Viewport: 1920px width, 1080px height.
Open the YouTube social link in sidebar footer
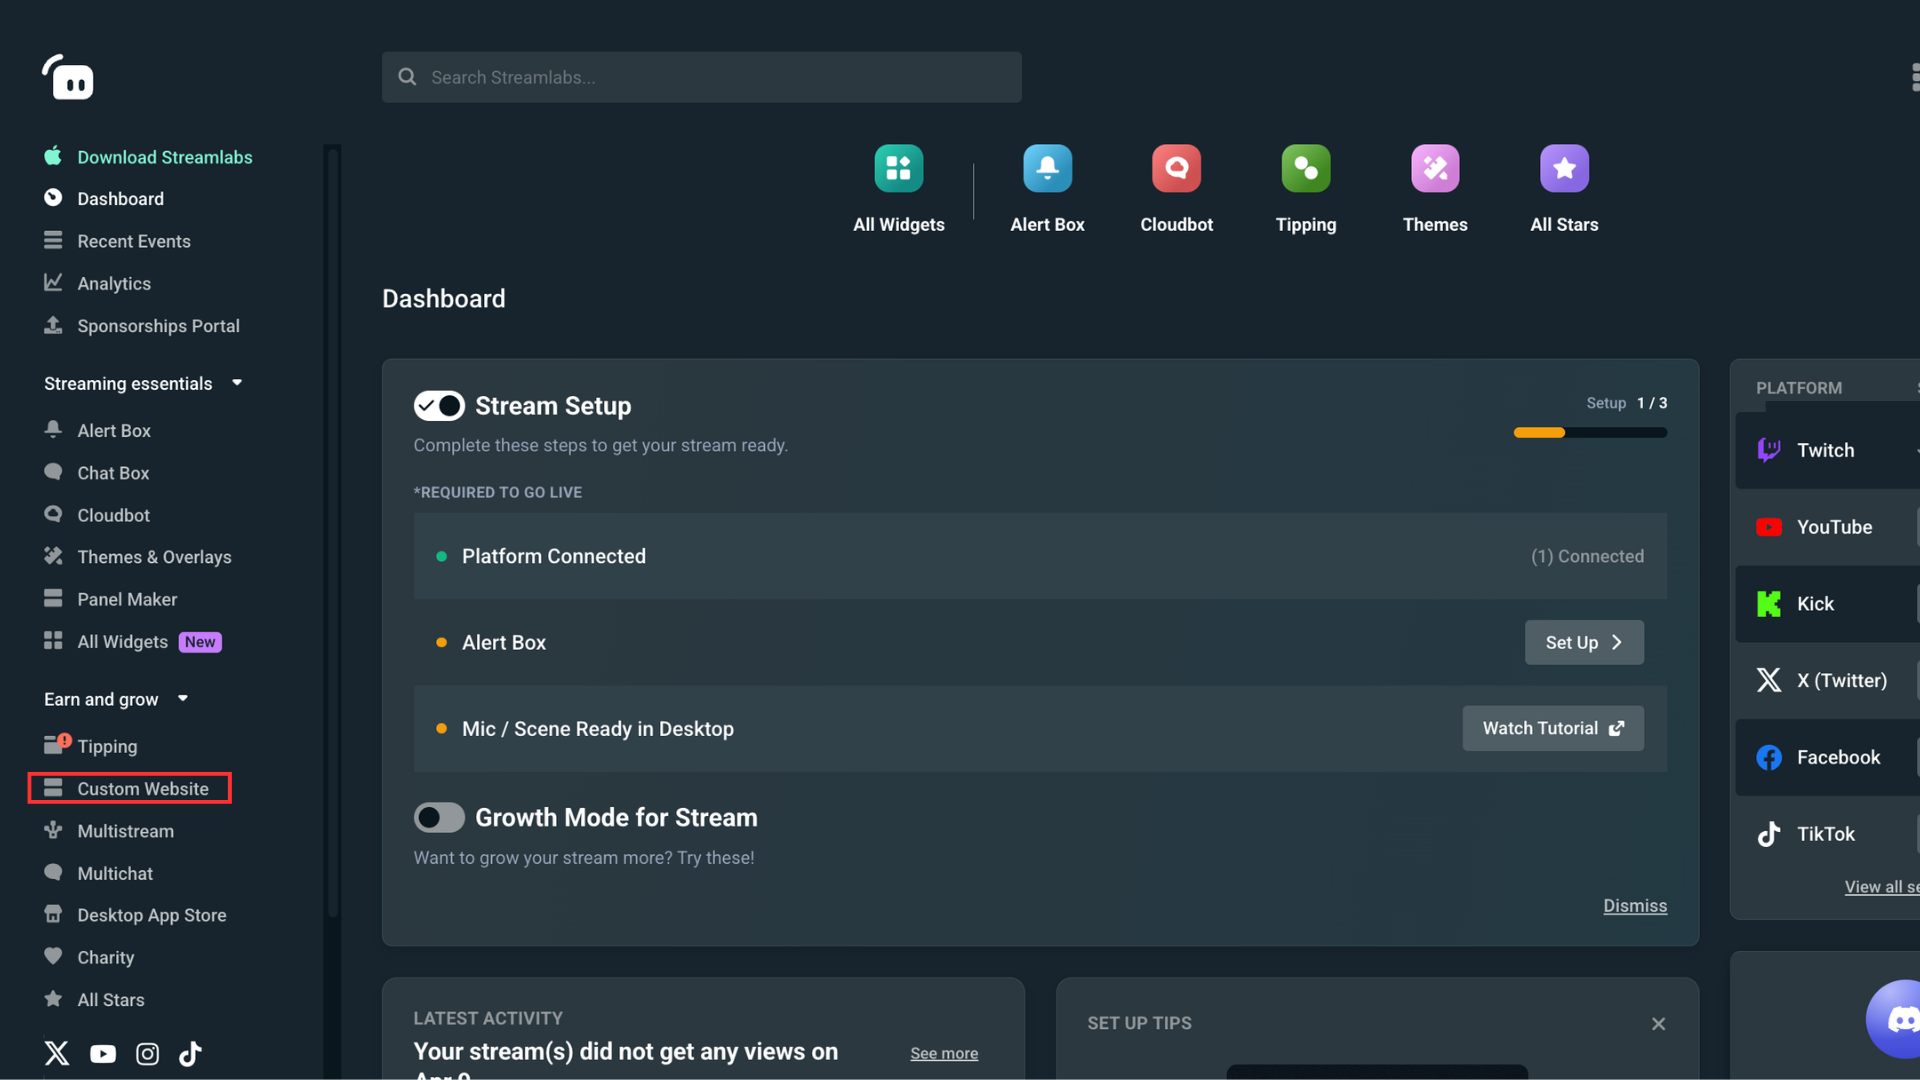point(102,1054)
